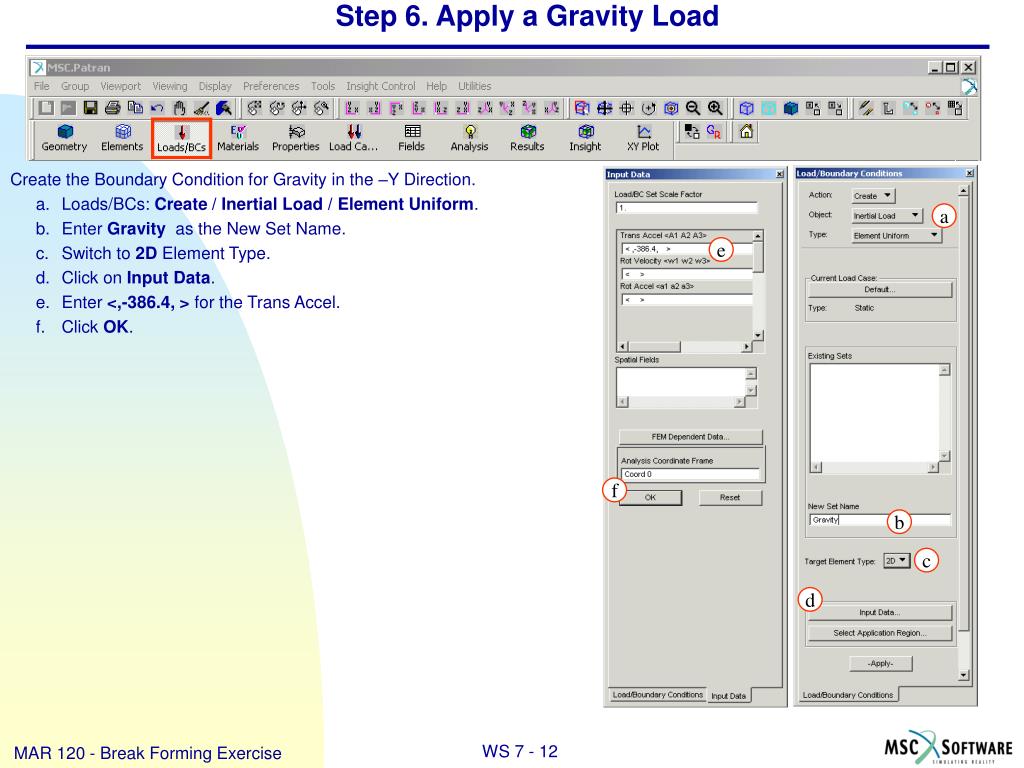Image resolution: width=1024 pixels, height=768 pixels.
Task: Switch to the Input Data bottom tab
Action: coord(728,696)
